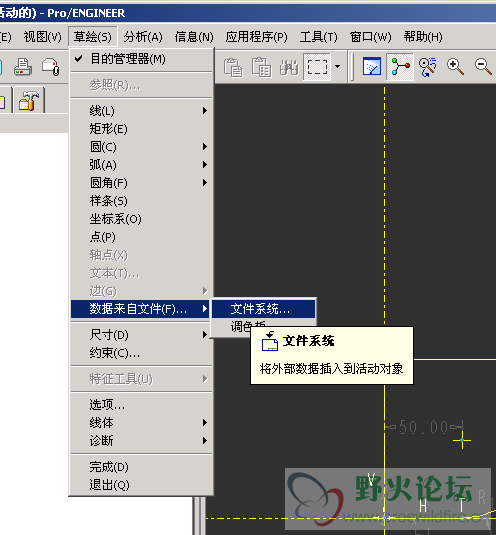The height and width of the screenshot is (535, 496).
Task: Toggle 目的管理器(M) checkmark item
Action: pos(142,59)
